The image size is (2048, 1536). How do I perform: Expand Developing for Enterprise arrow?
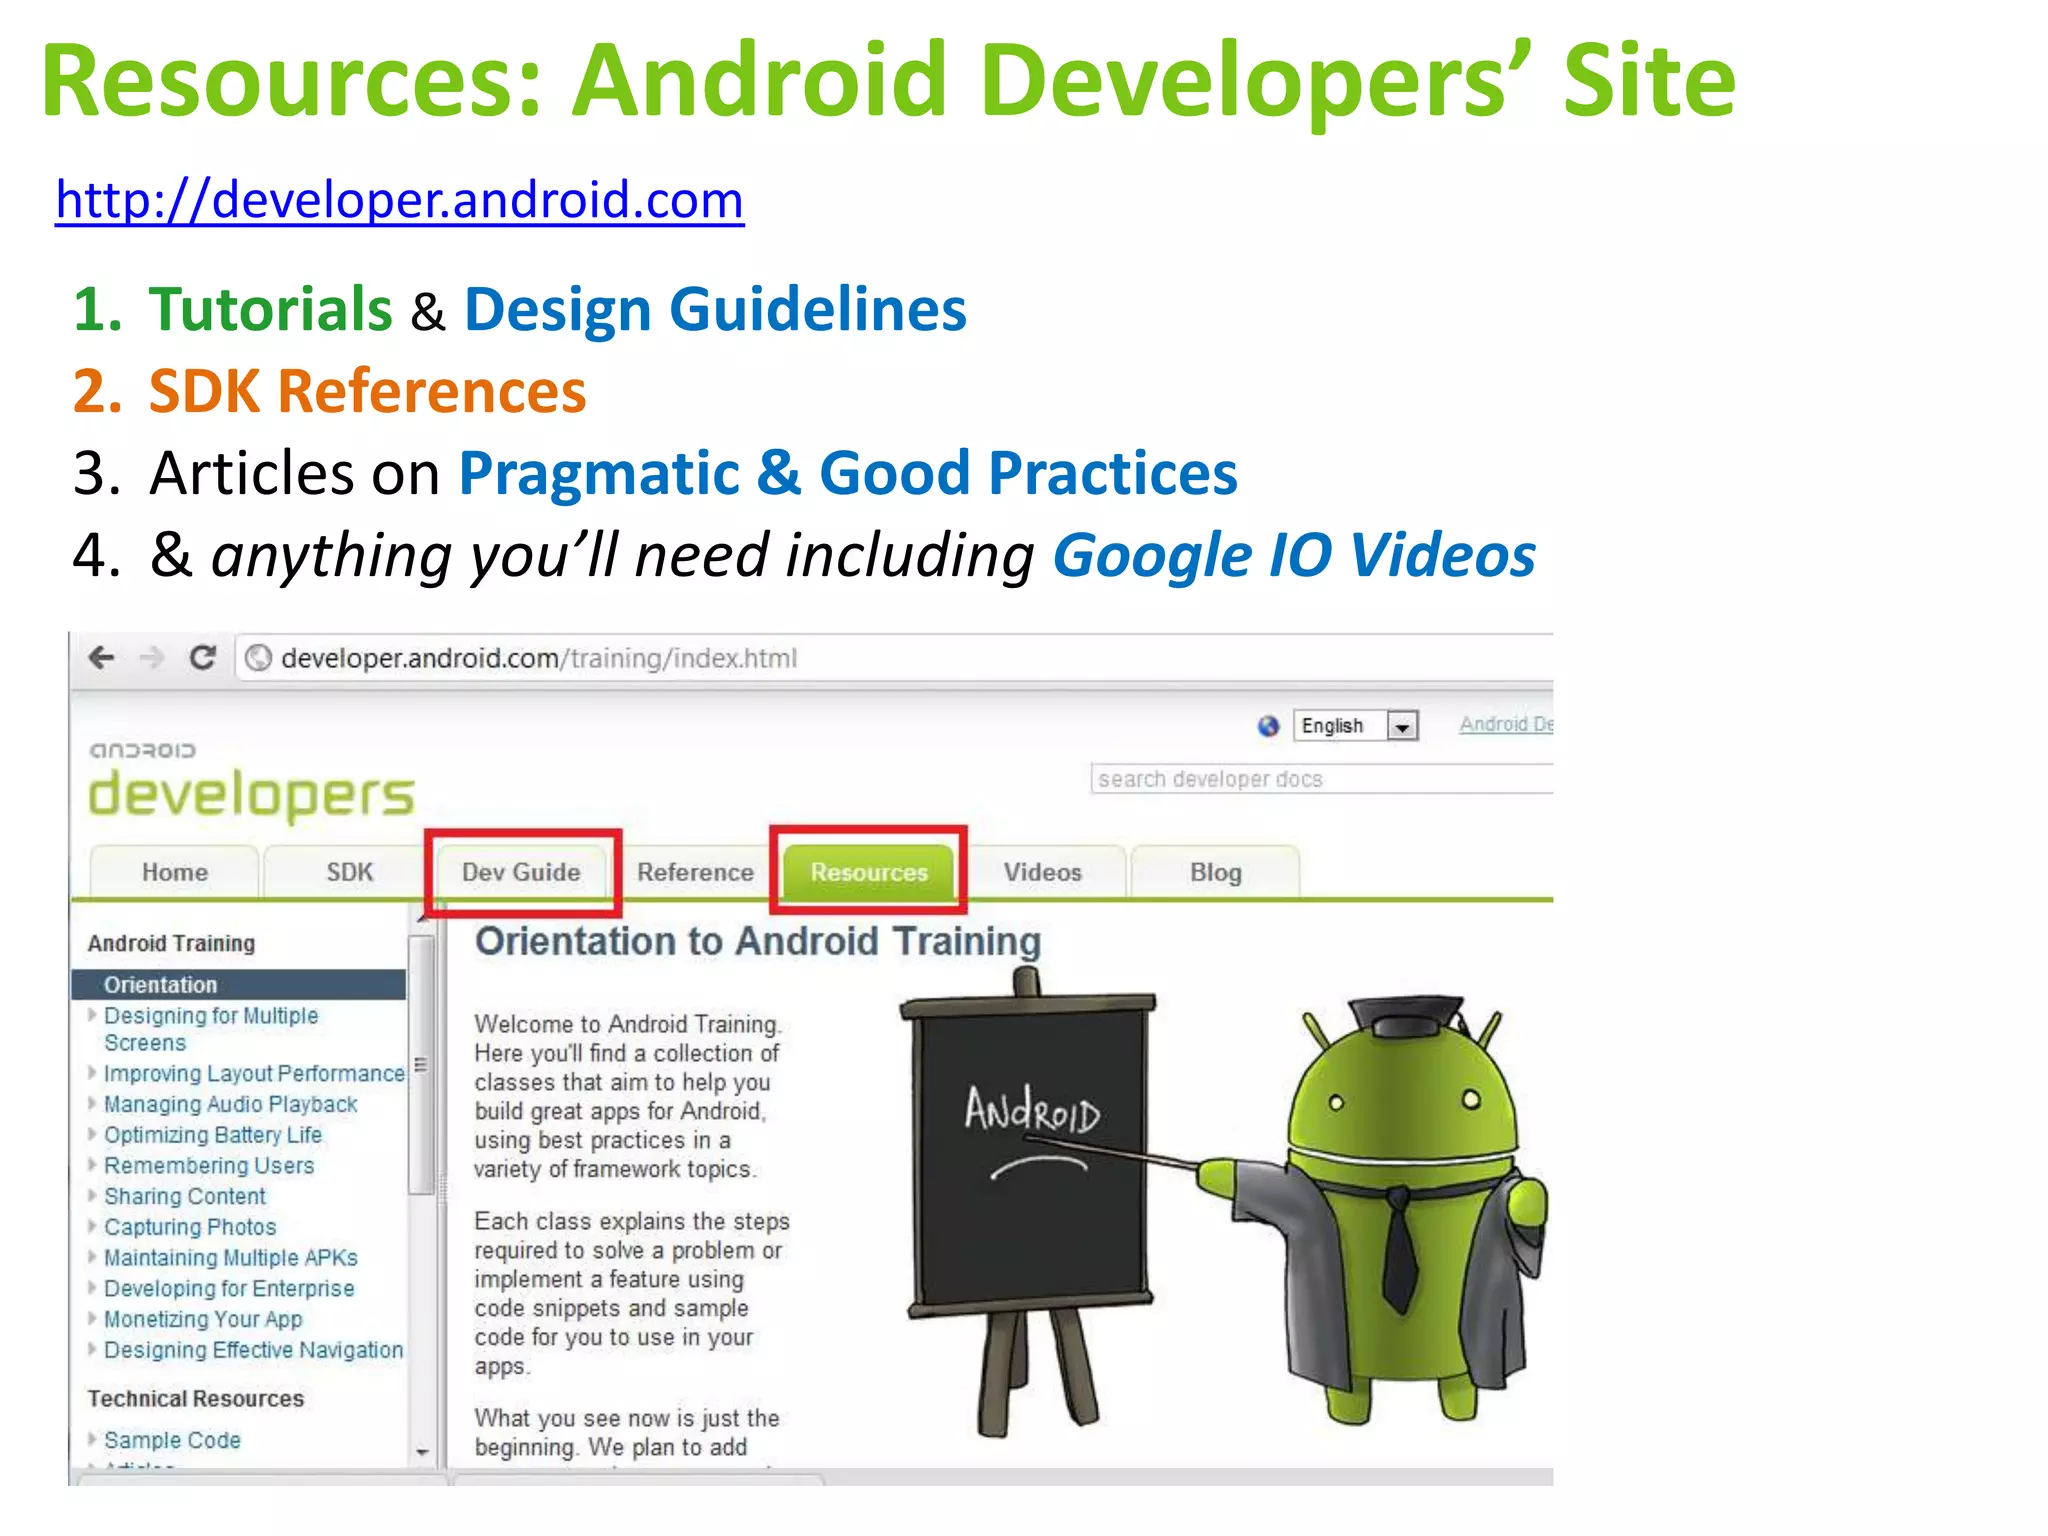(93, 1288)
